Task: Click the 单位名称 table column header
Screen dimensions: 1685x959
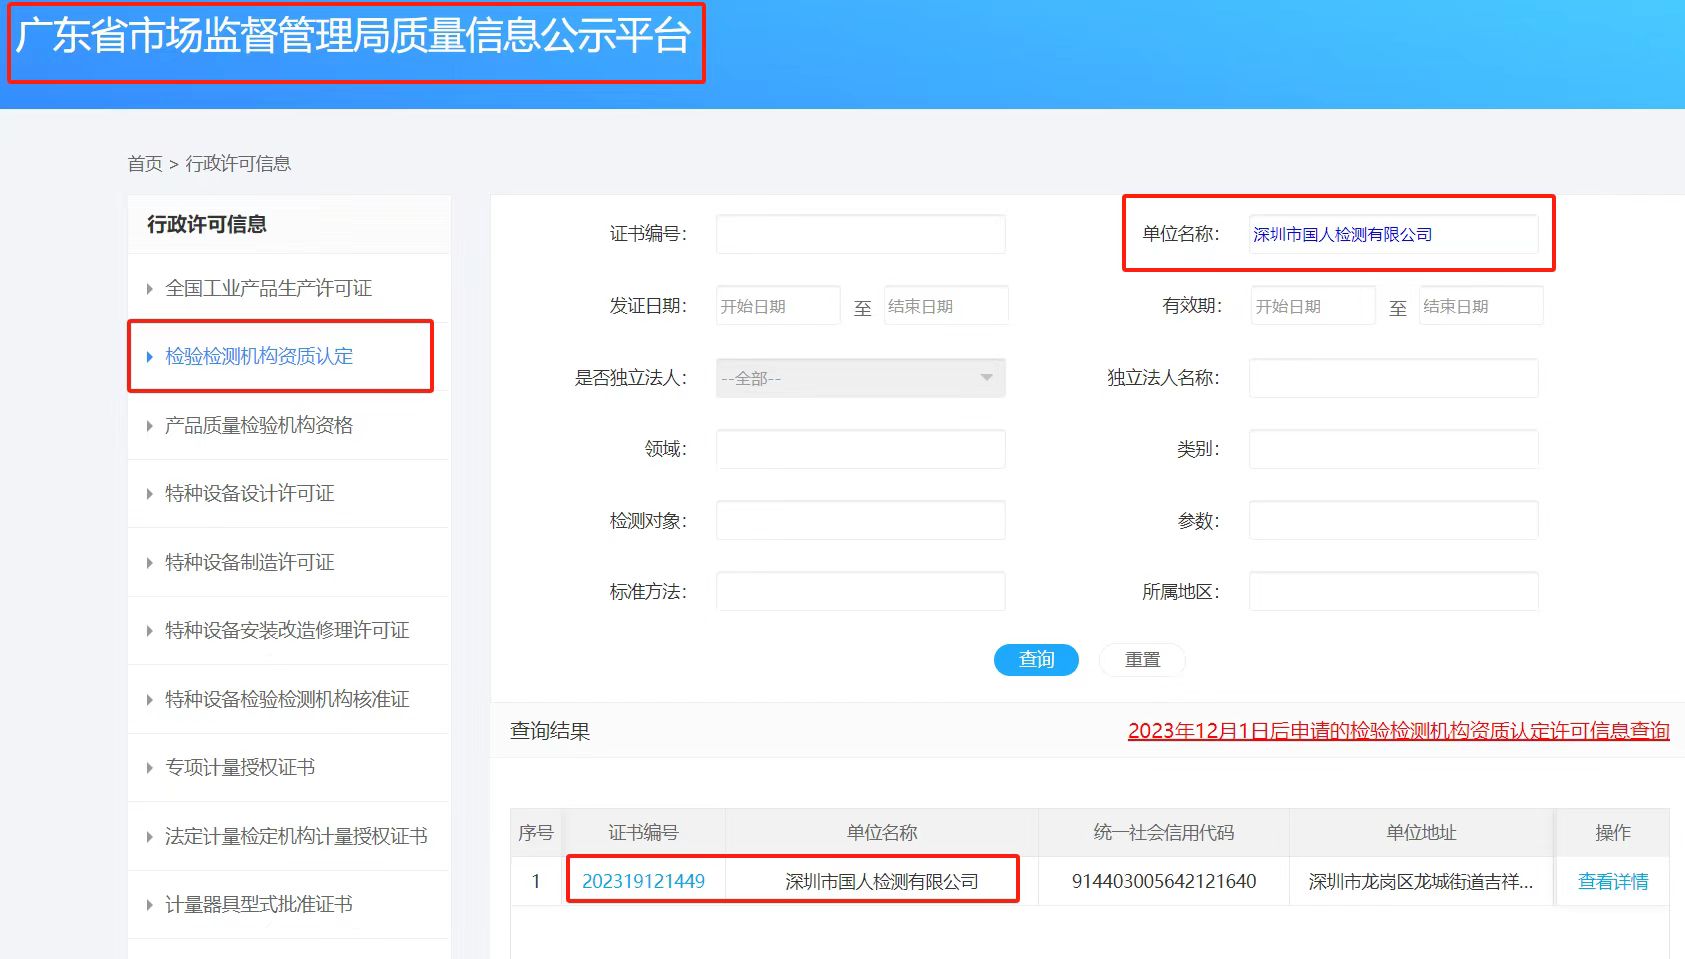Action: 882,833
